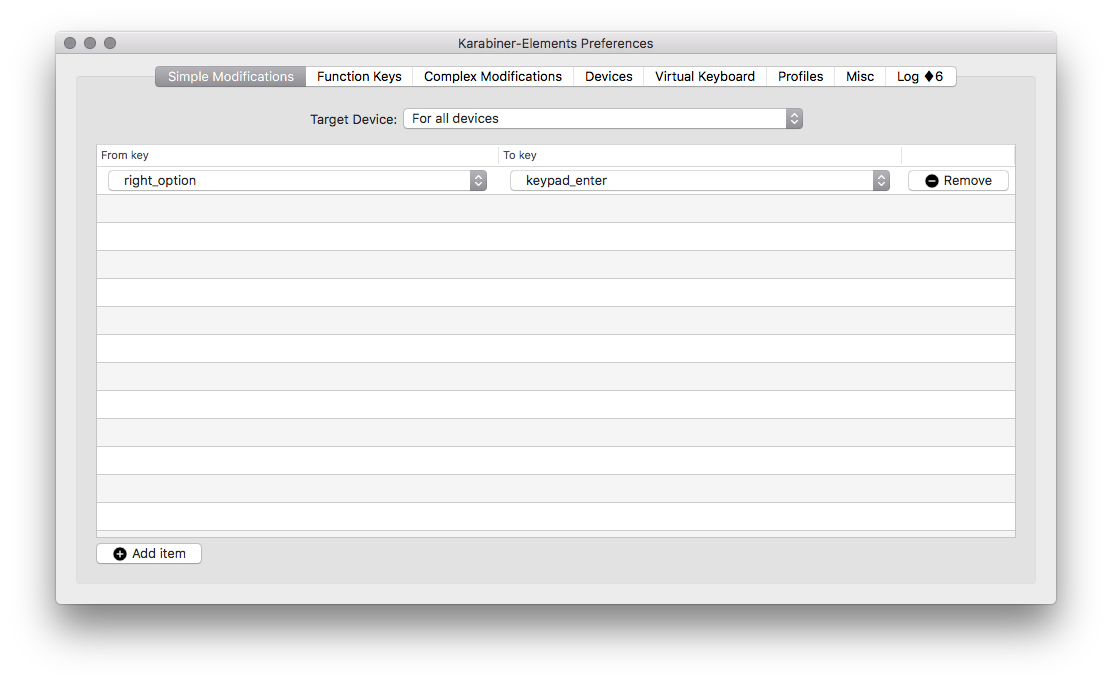Click the To key column header

[699, 155]
